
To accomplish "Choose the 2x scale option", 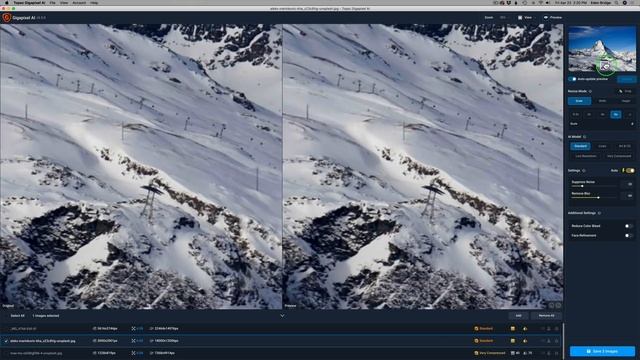I will 589,115.
